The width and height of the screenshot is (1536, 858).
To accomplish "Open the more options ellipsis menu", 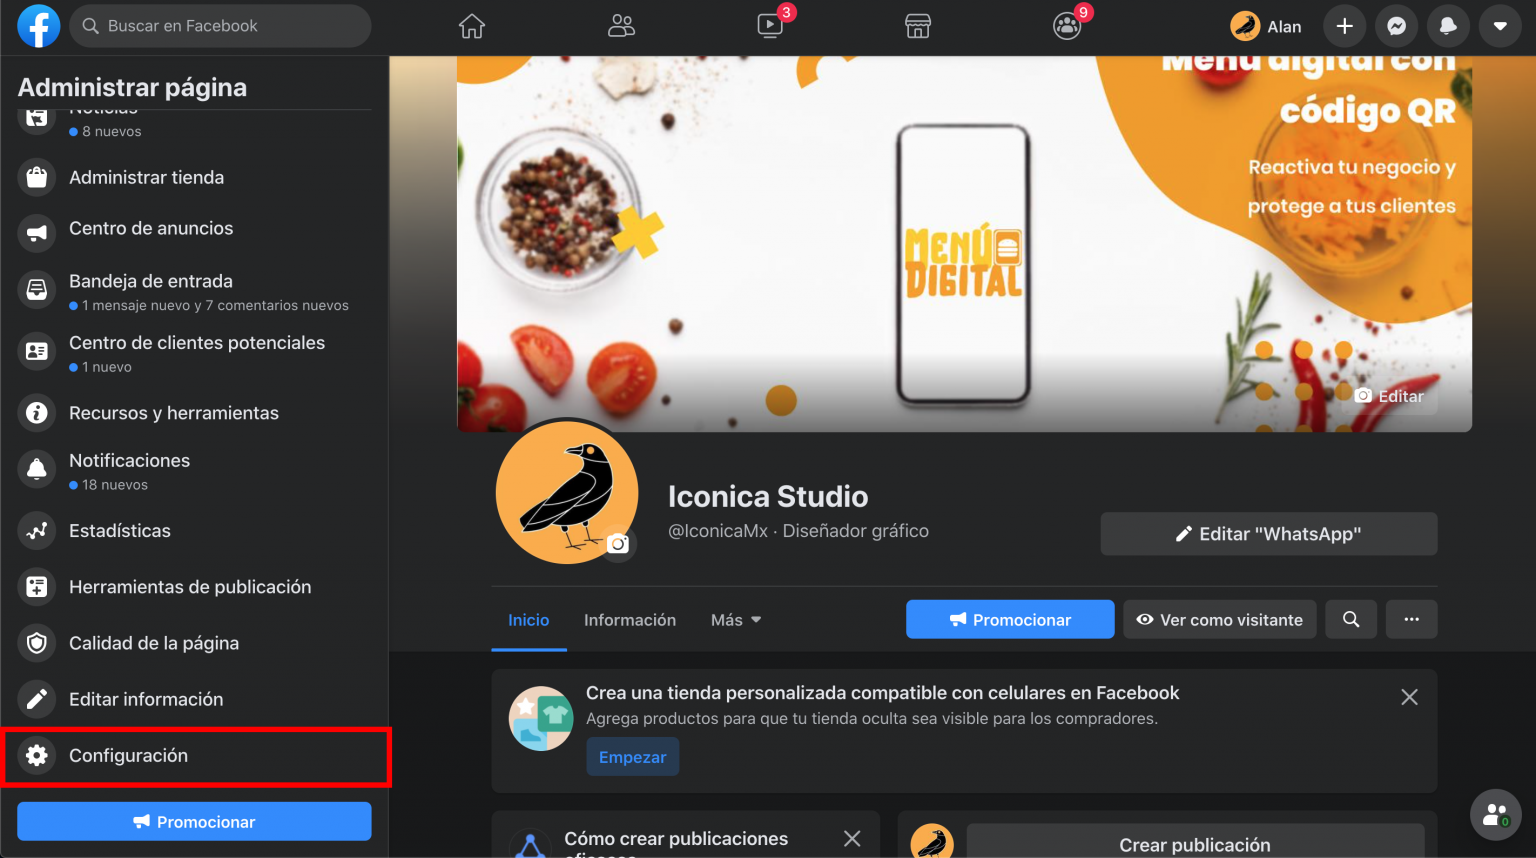I will tap(1411, 619).
